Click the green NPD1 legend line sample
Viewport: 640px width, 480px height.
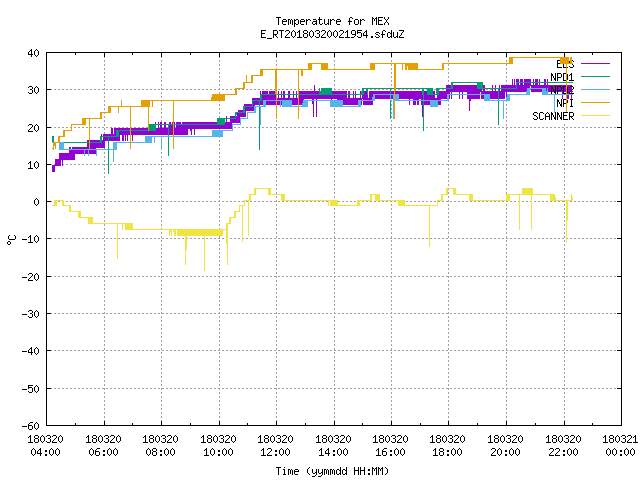tap(595, 76)
